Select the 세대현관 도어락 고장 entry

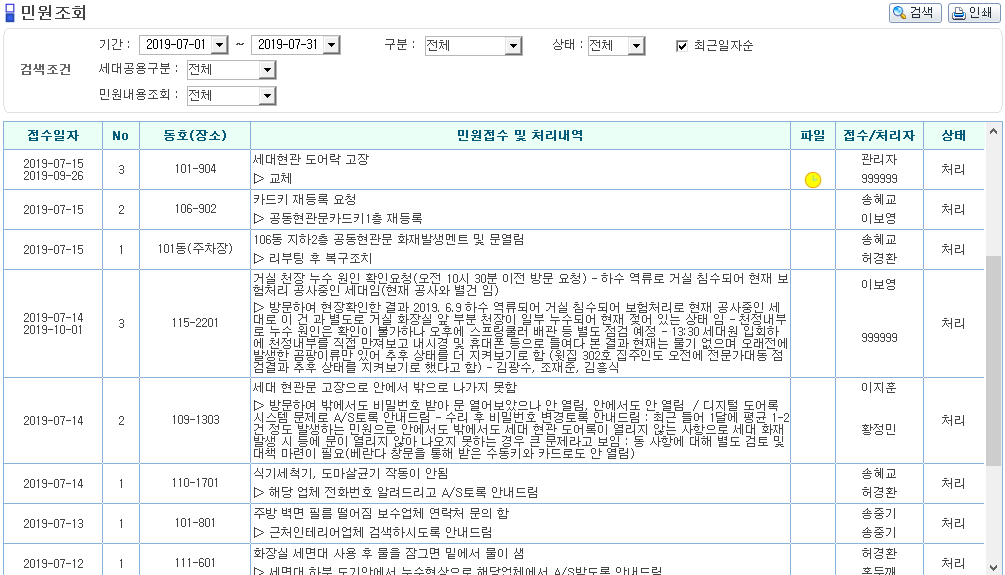click(x=311, y=160)
